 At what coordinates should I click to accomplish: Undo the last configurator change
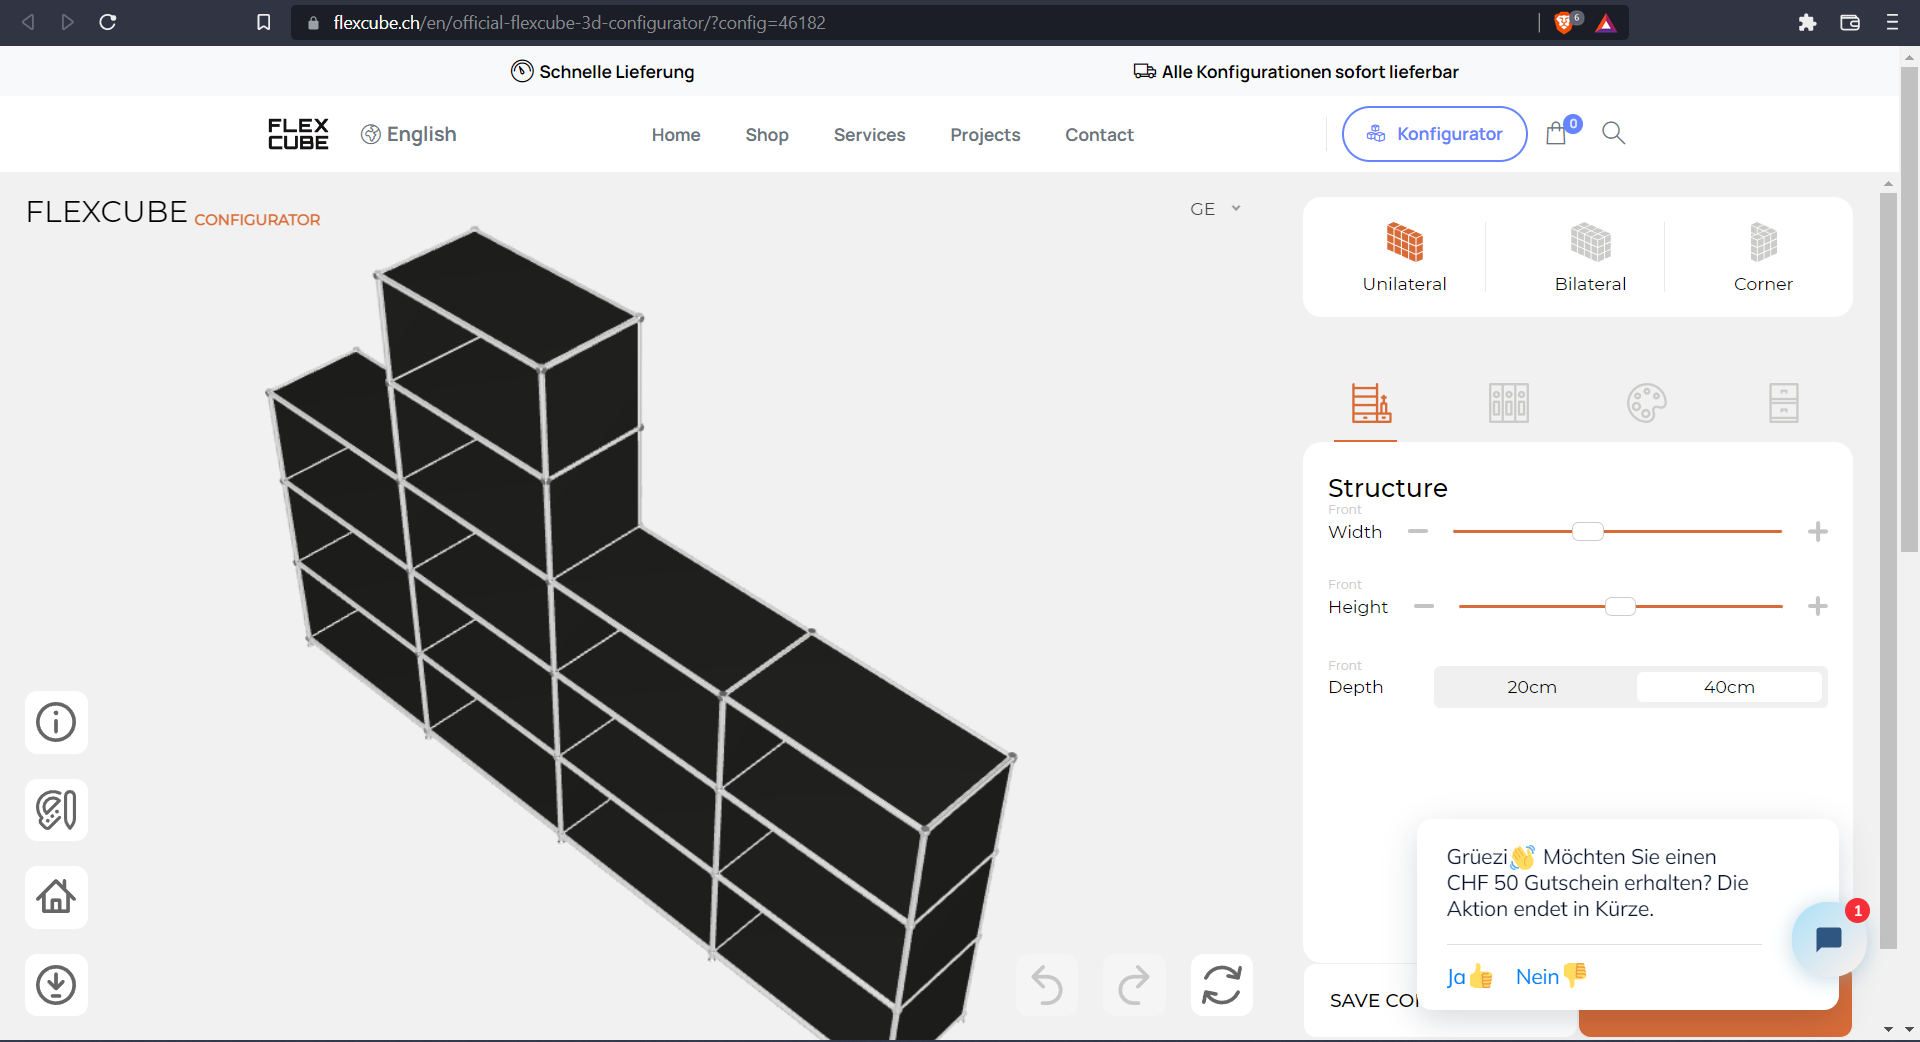[x=1047, y=985]
